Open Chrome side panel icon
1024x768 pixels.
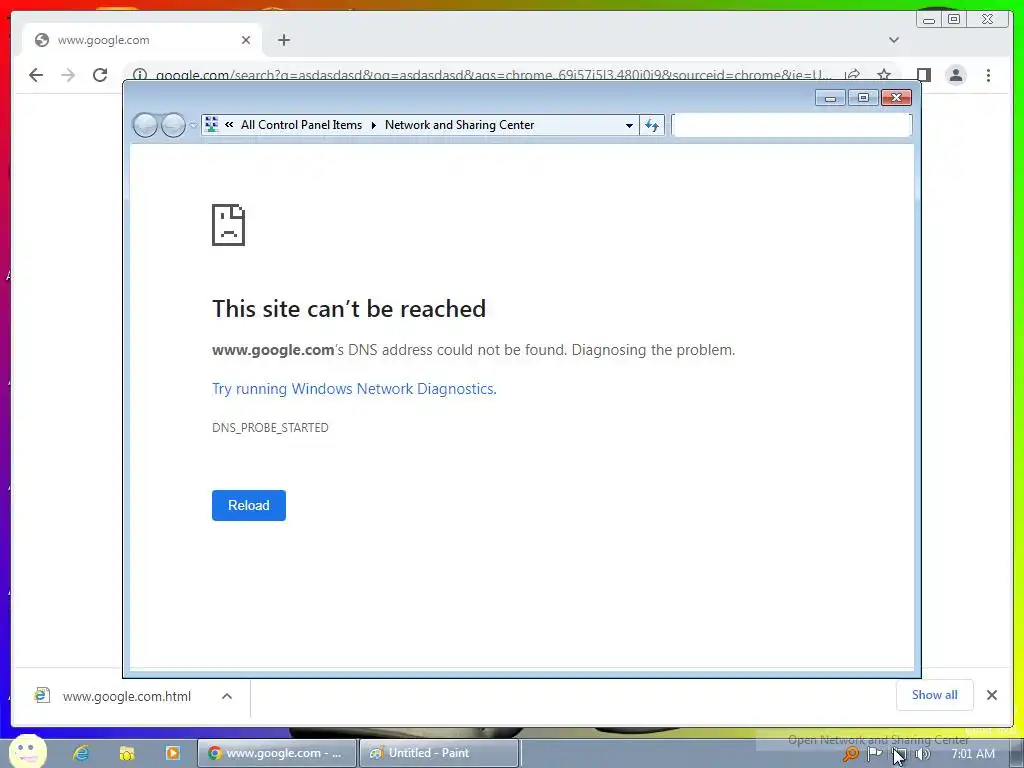point(924,75)
